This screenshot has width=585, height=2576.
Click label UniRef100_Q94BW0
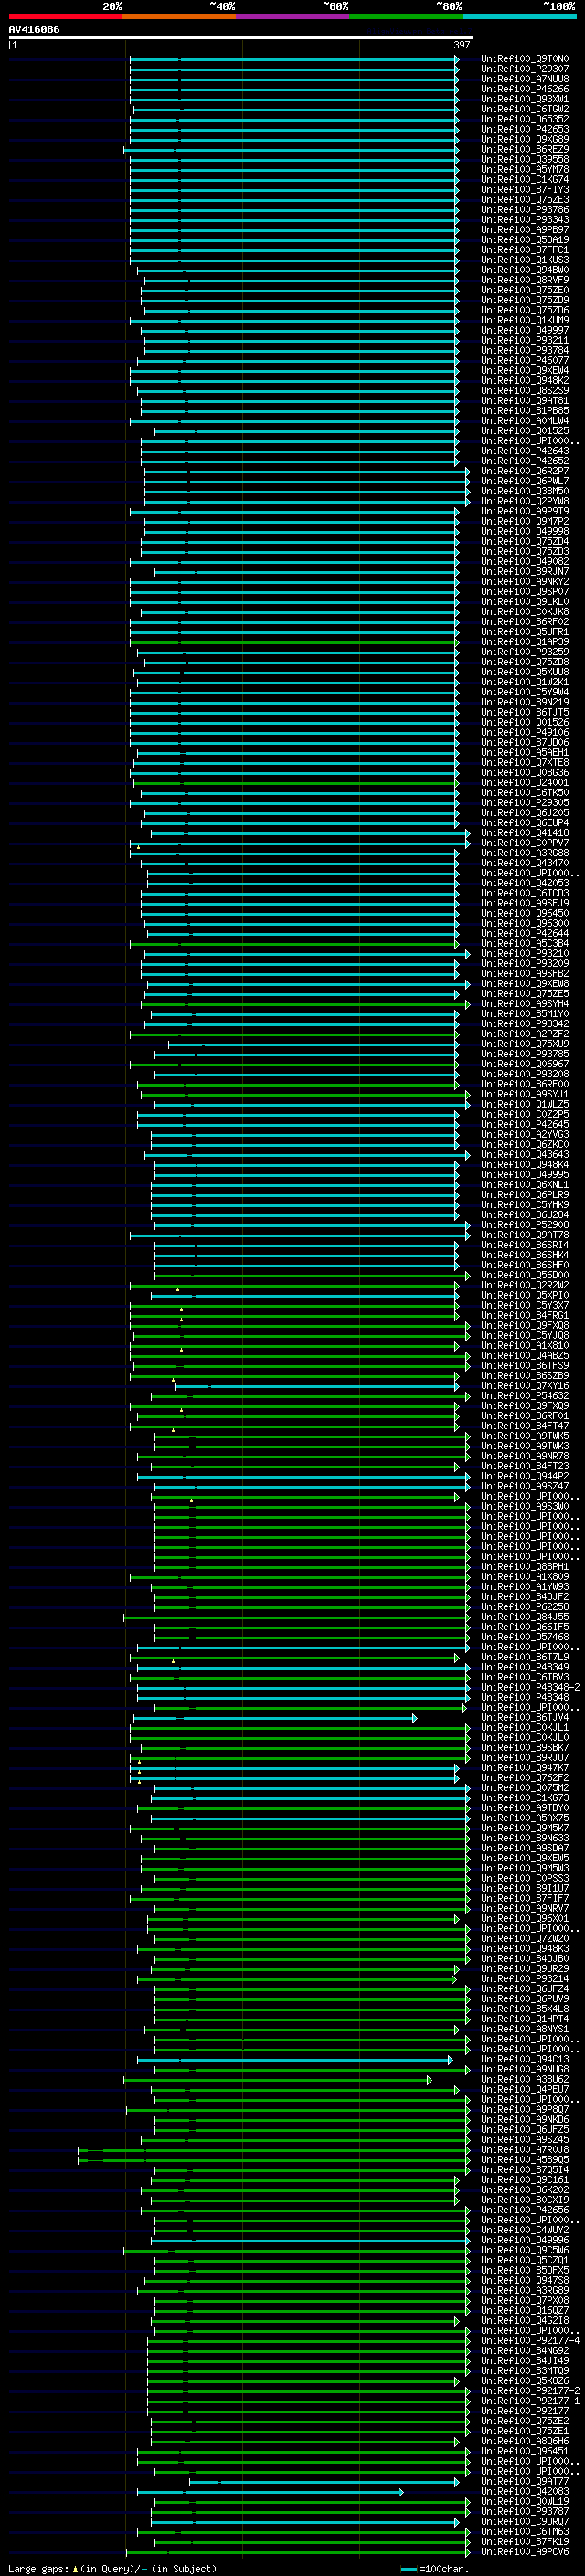[525, 270]
